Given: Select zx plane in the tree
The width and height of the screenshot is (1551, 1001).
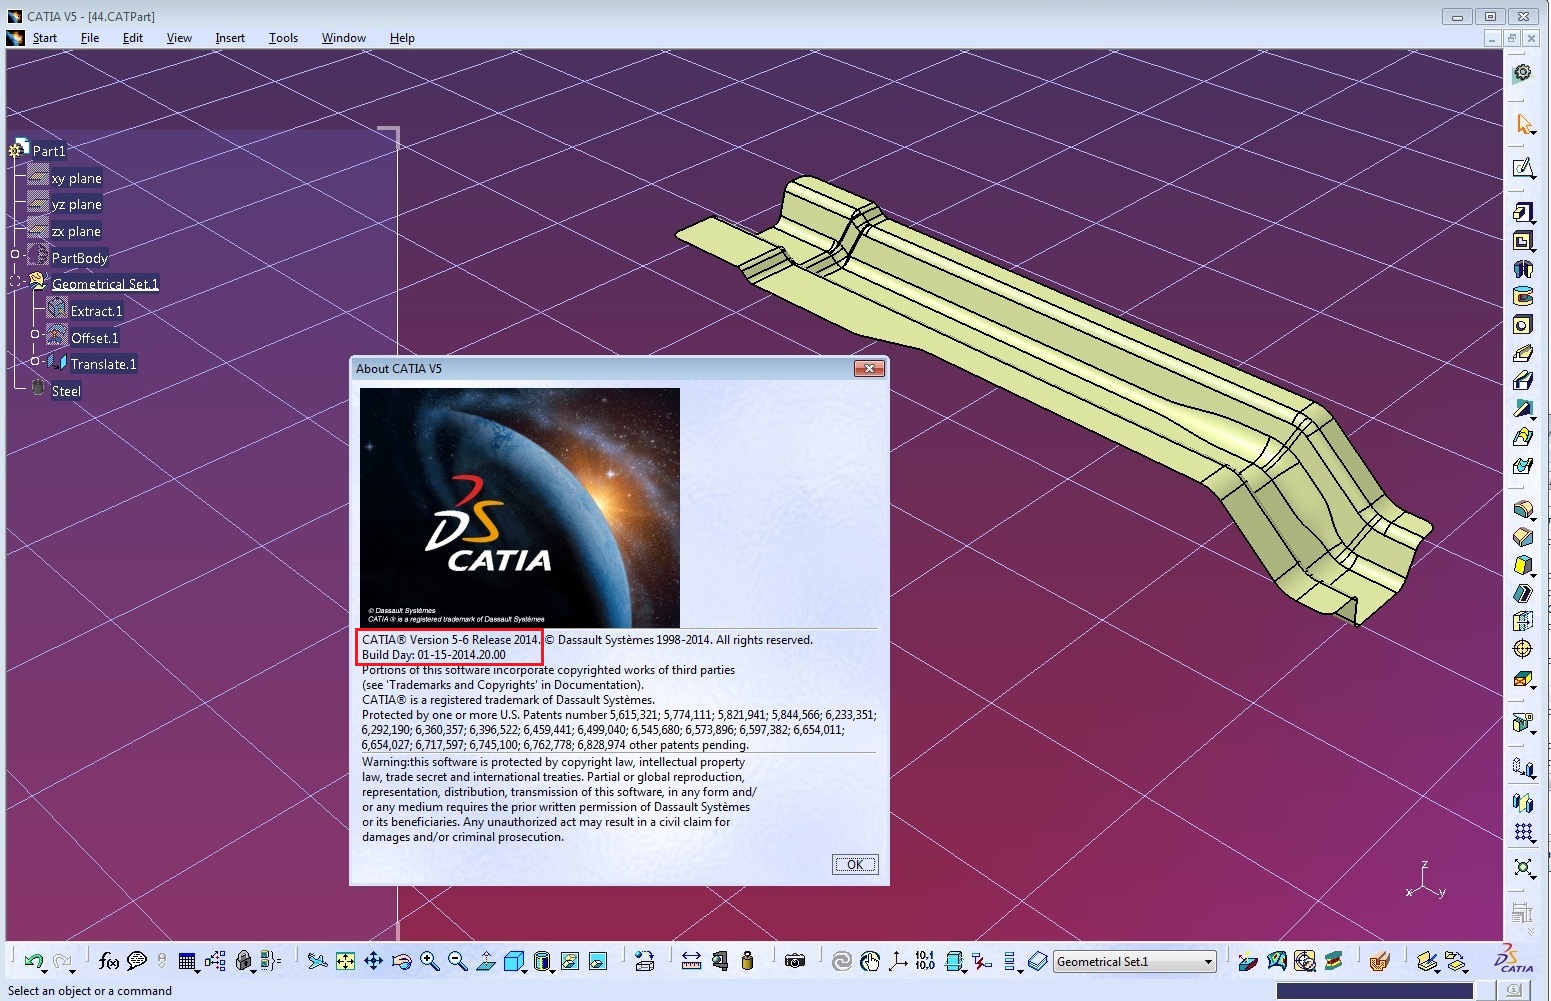Looking at the screenshot, I should click(x=76, y=231).
